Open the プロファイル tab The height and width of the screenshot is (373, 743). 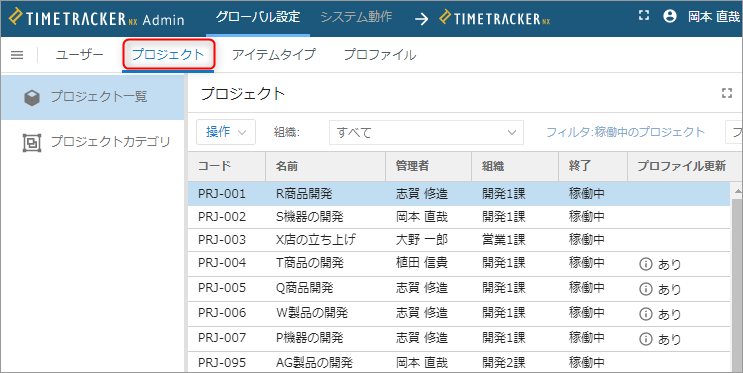tap(380, 55)
